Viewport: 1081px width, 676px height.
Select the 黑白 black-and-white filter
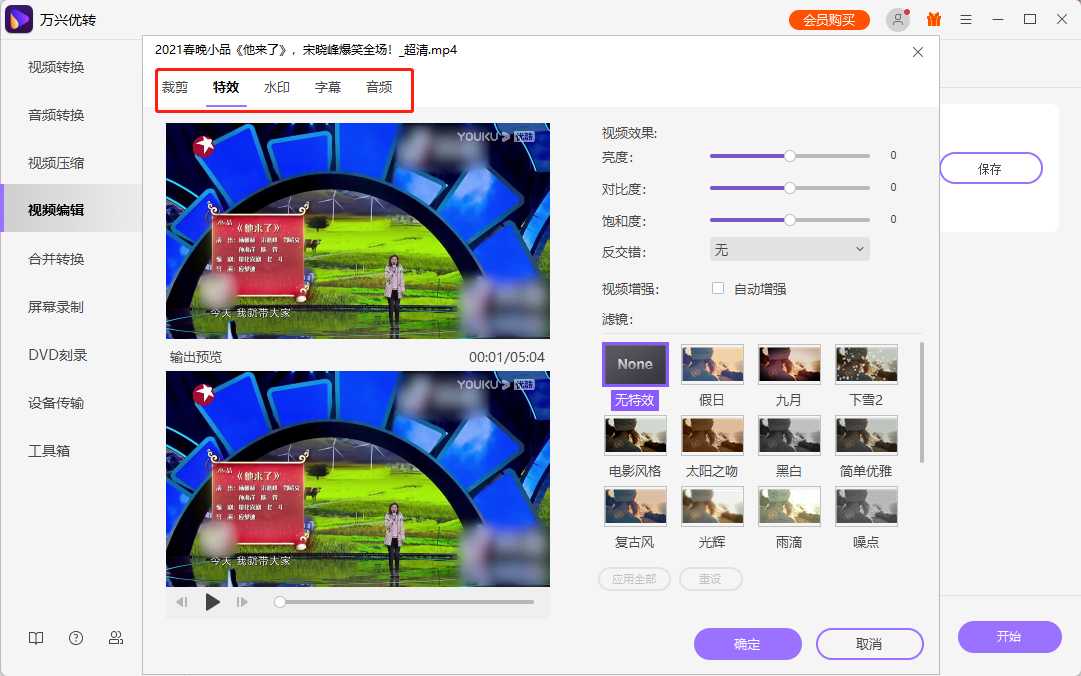789,434
